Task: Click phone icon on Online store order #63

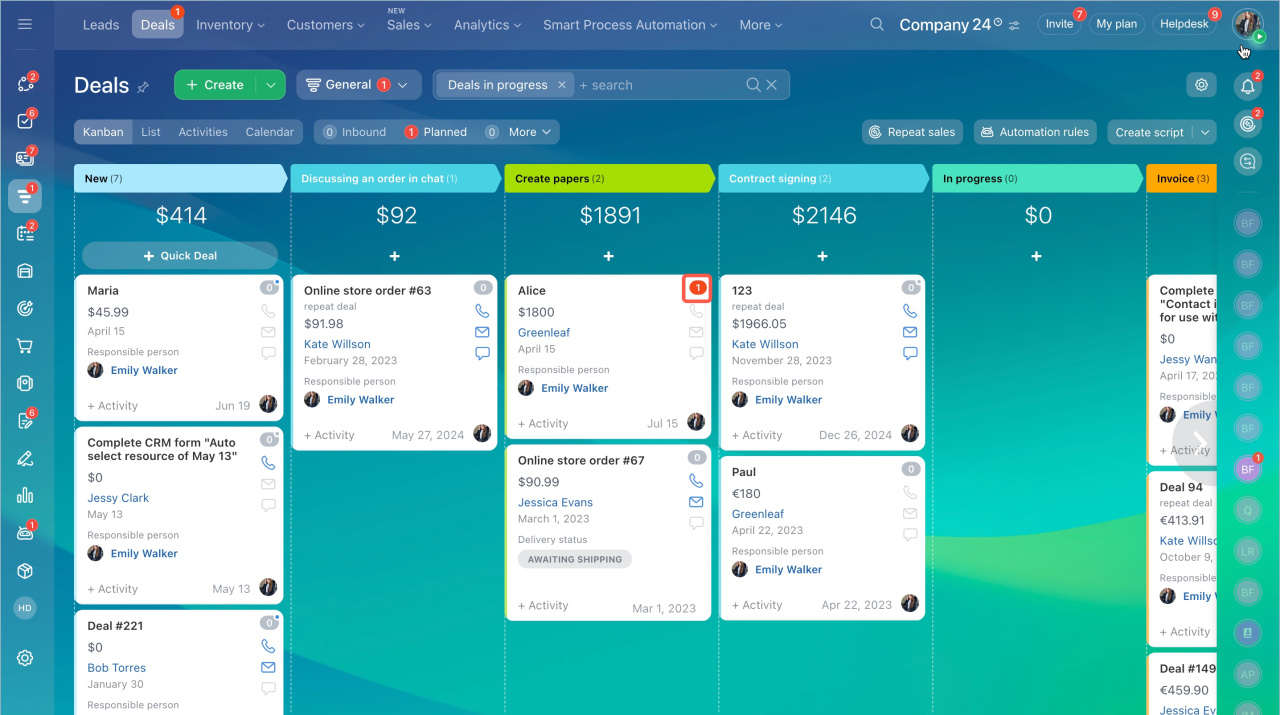Action: (482, 311)
